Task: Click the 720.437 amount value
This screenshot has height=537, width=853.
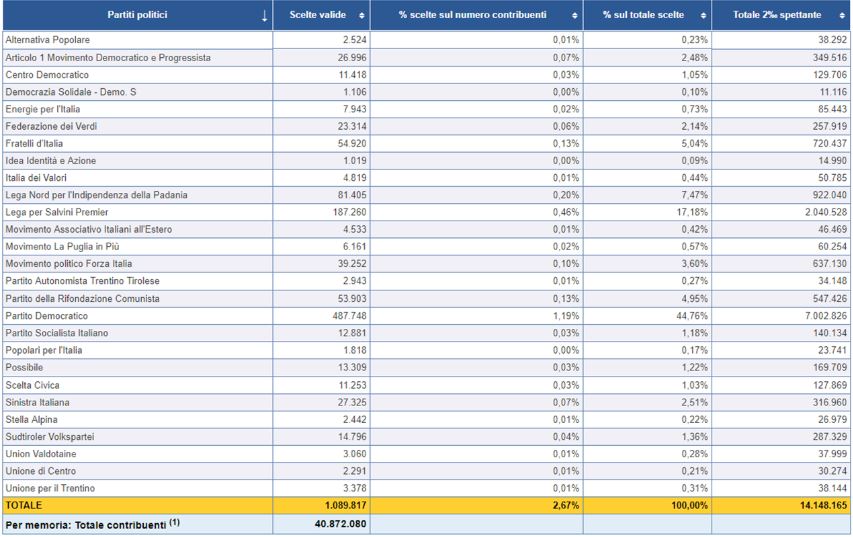Action: [830, 144]
